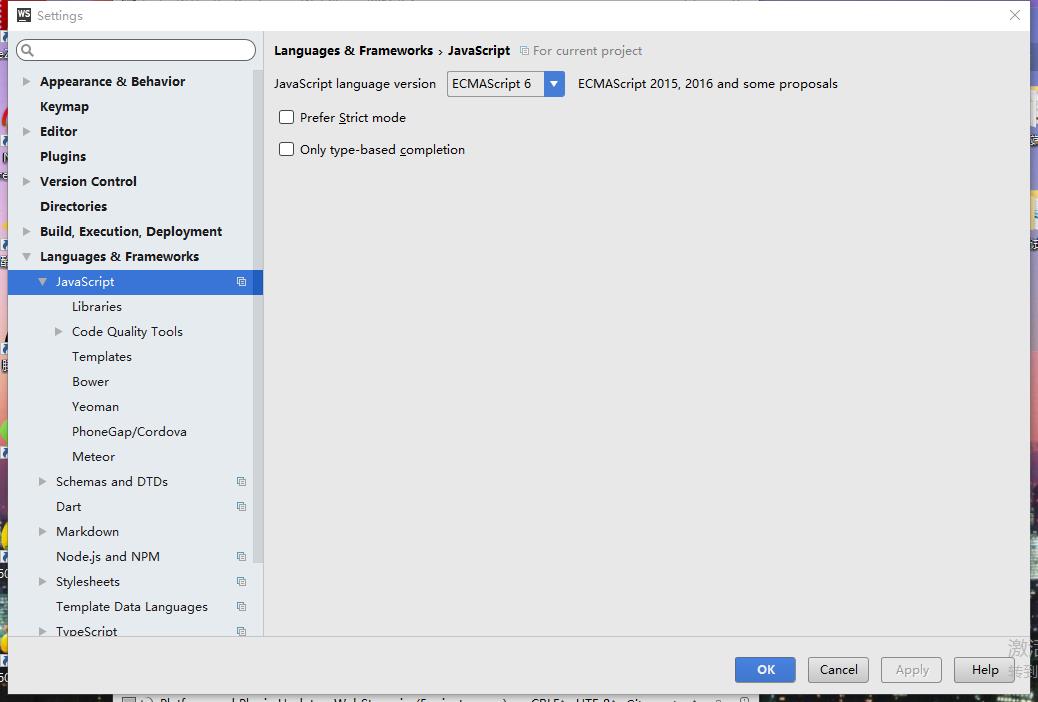Screen dimensions: 1038x702
Task: Select Templates under JavaScript
Action: coord(102,357)
